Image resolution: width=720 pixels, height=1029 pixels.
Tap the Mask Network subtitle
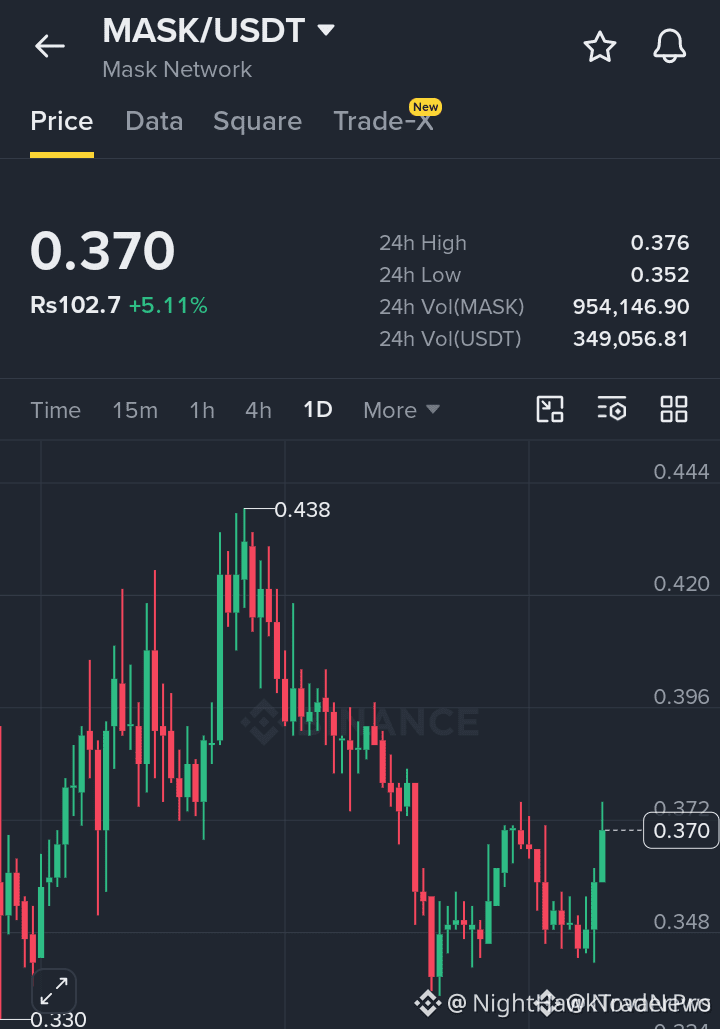[x=177, y=70]
